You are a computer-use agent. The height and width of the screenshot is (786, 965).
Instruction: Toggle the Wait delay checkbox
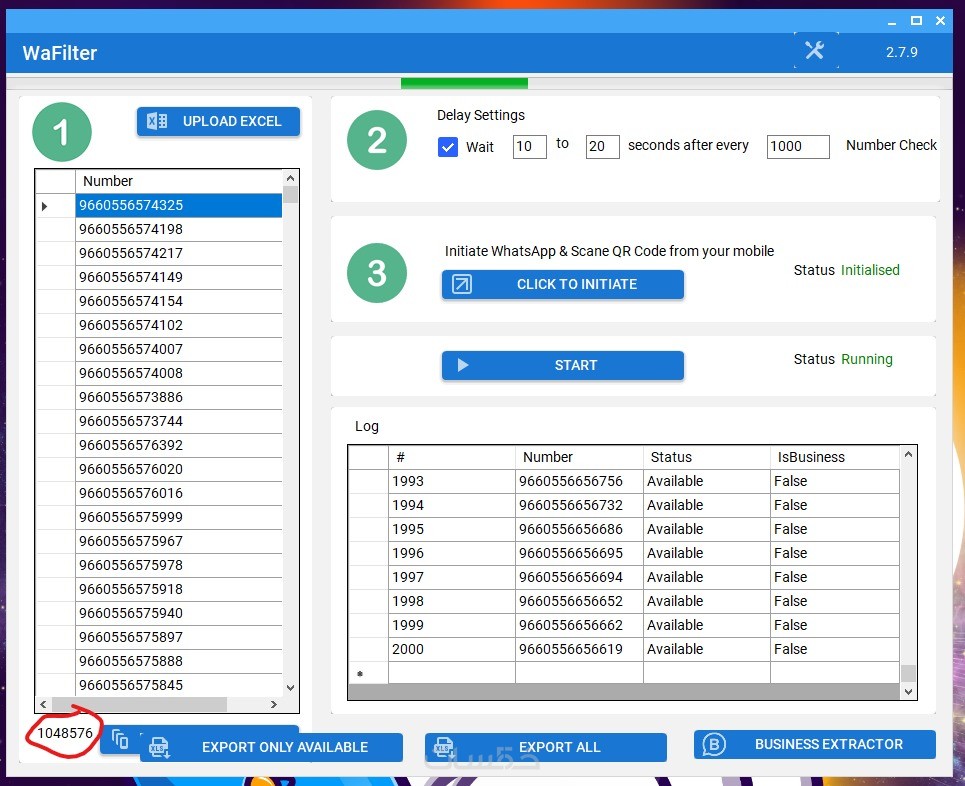click(448, 147)
